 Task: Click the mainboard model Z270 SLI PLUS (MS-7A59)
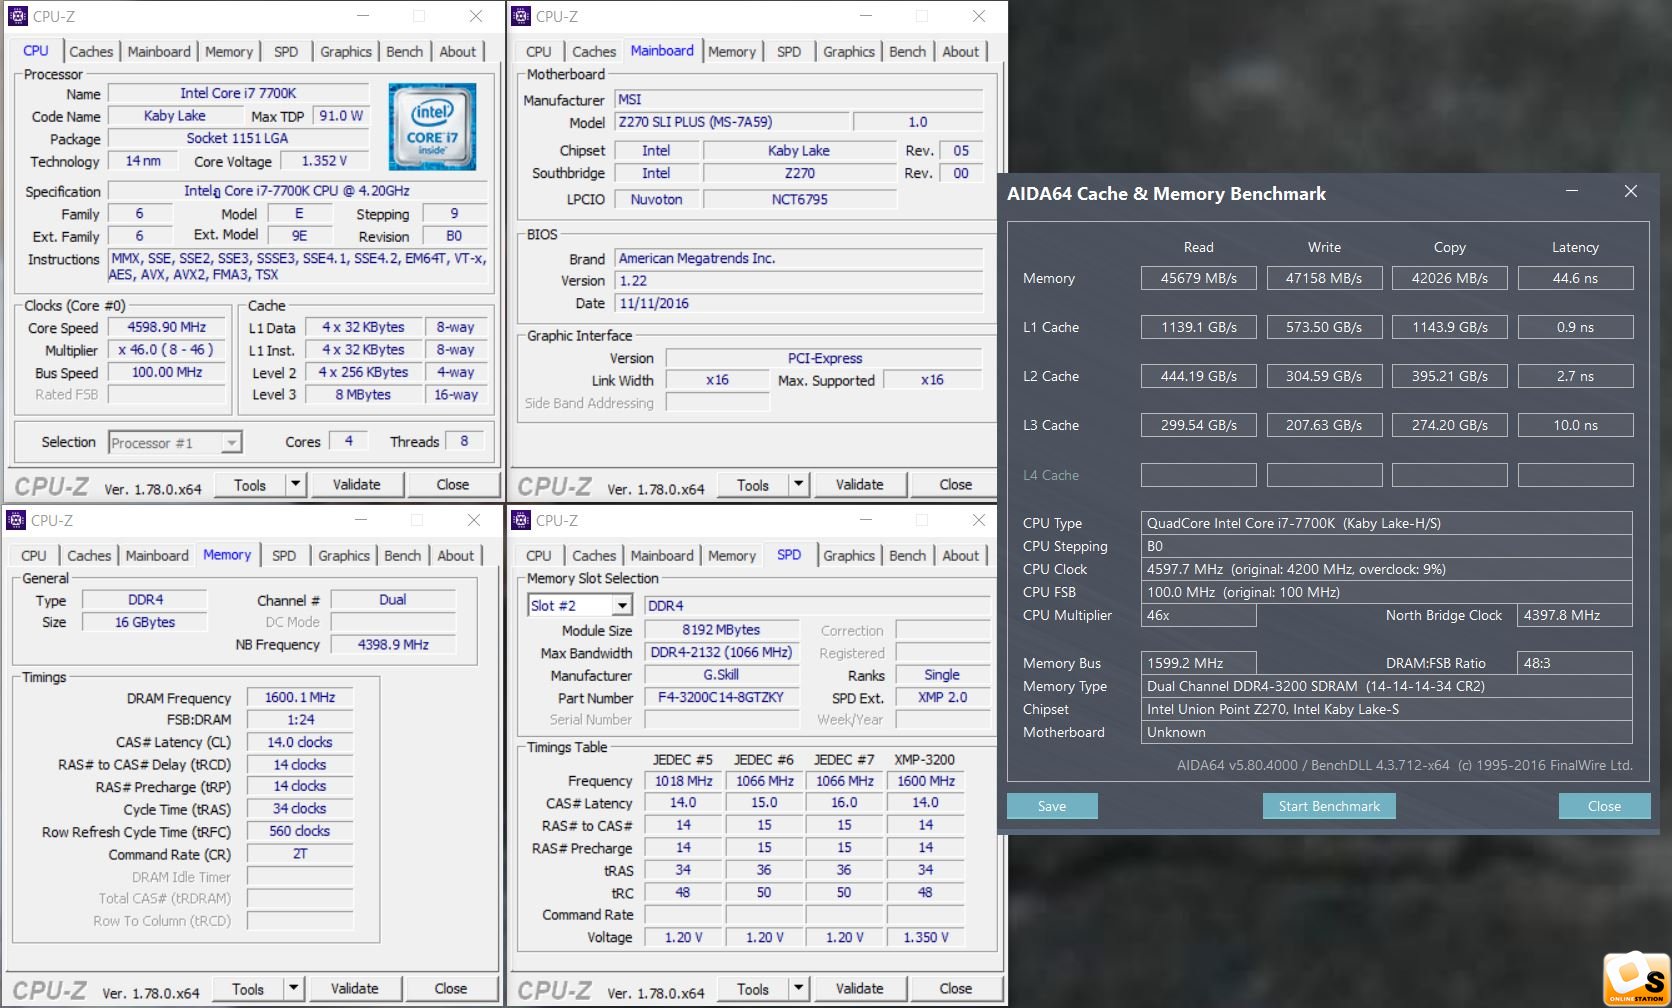(732, 122)
